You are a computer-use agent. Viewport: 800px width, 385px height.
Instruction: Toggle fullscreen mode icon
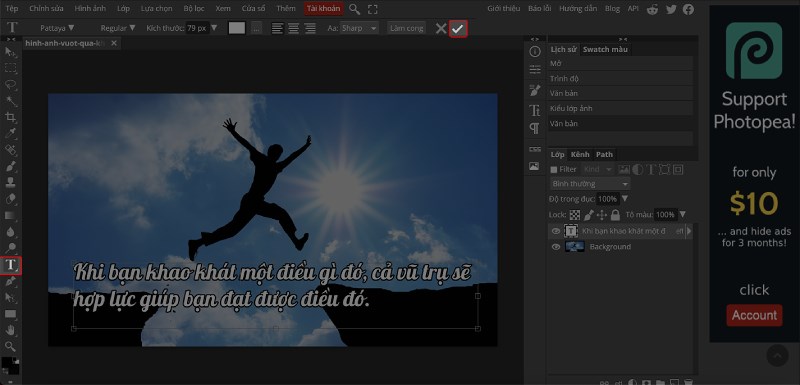[372, 9]
